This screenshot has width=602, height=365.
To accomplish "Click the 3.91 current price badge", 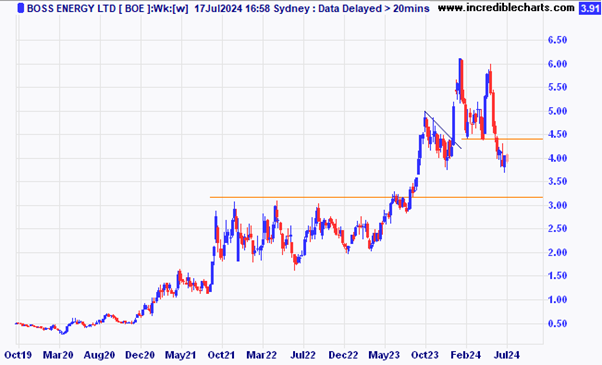I will click(589, 8).
